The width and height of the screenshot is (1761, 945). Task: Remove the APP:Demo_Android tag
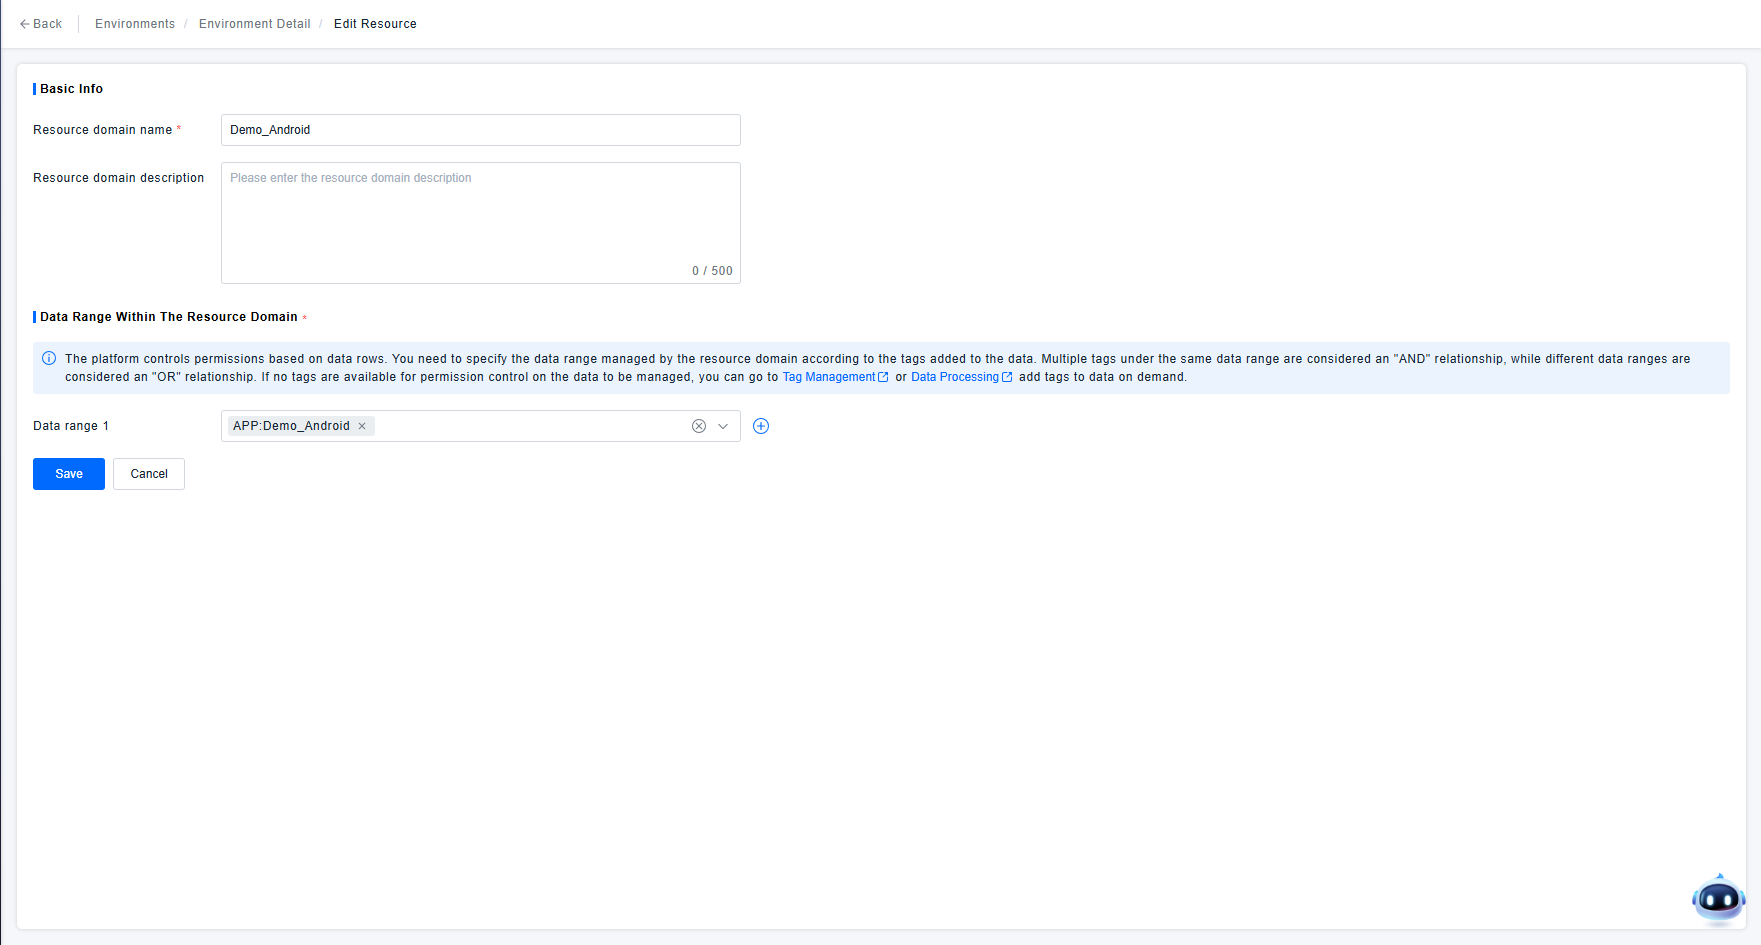pos(362,426)
